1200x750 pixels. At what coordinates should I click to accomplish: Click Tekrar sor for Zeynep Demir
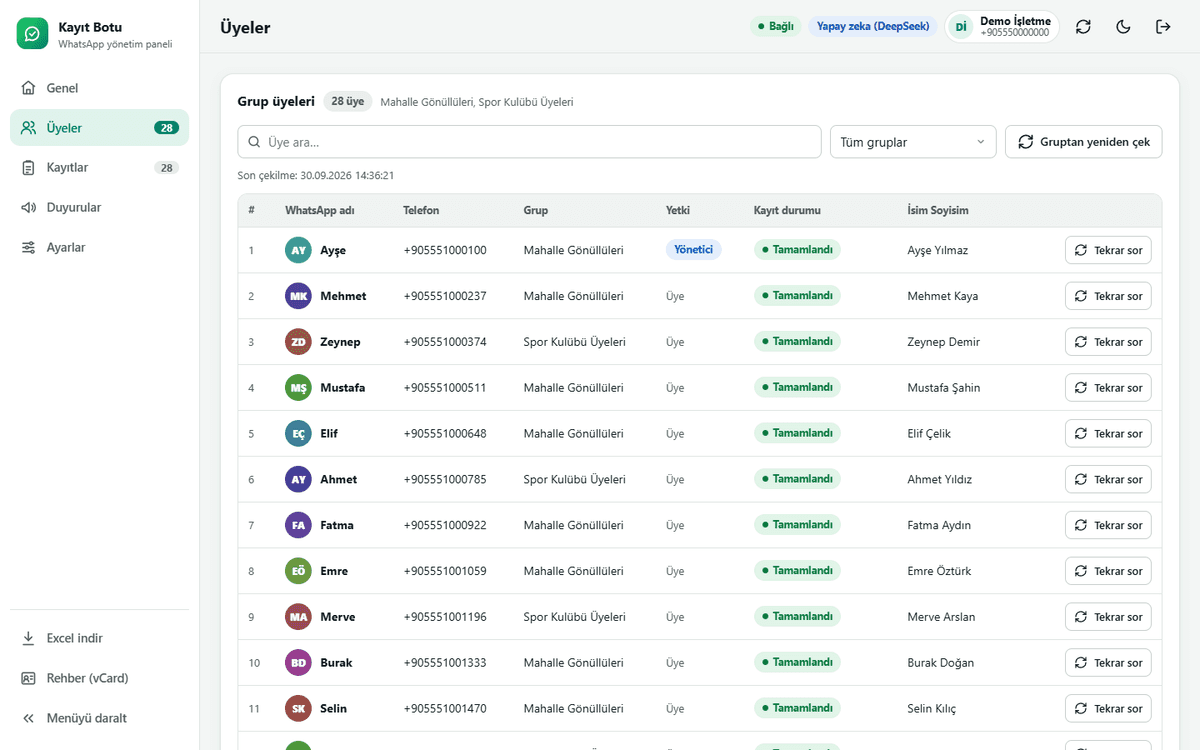1108,342
